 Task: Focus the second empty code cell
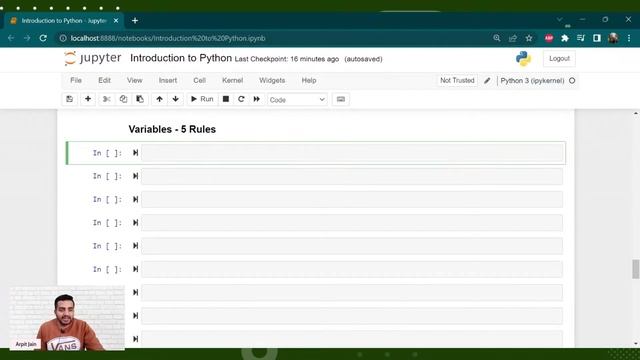pyautogui.click(x=352, y=176)
